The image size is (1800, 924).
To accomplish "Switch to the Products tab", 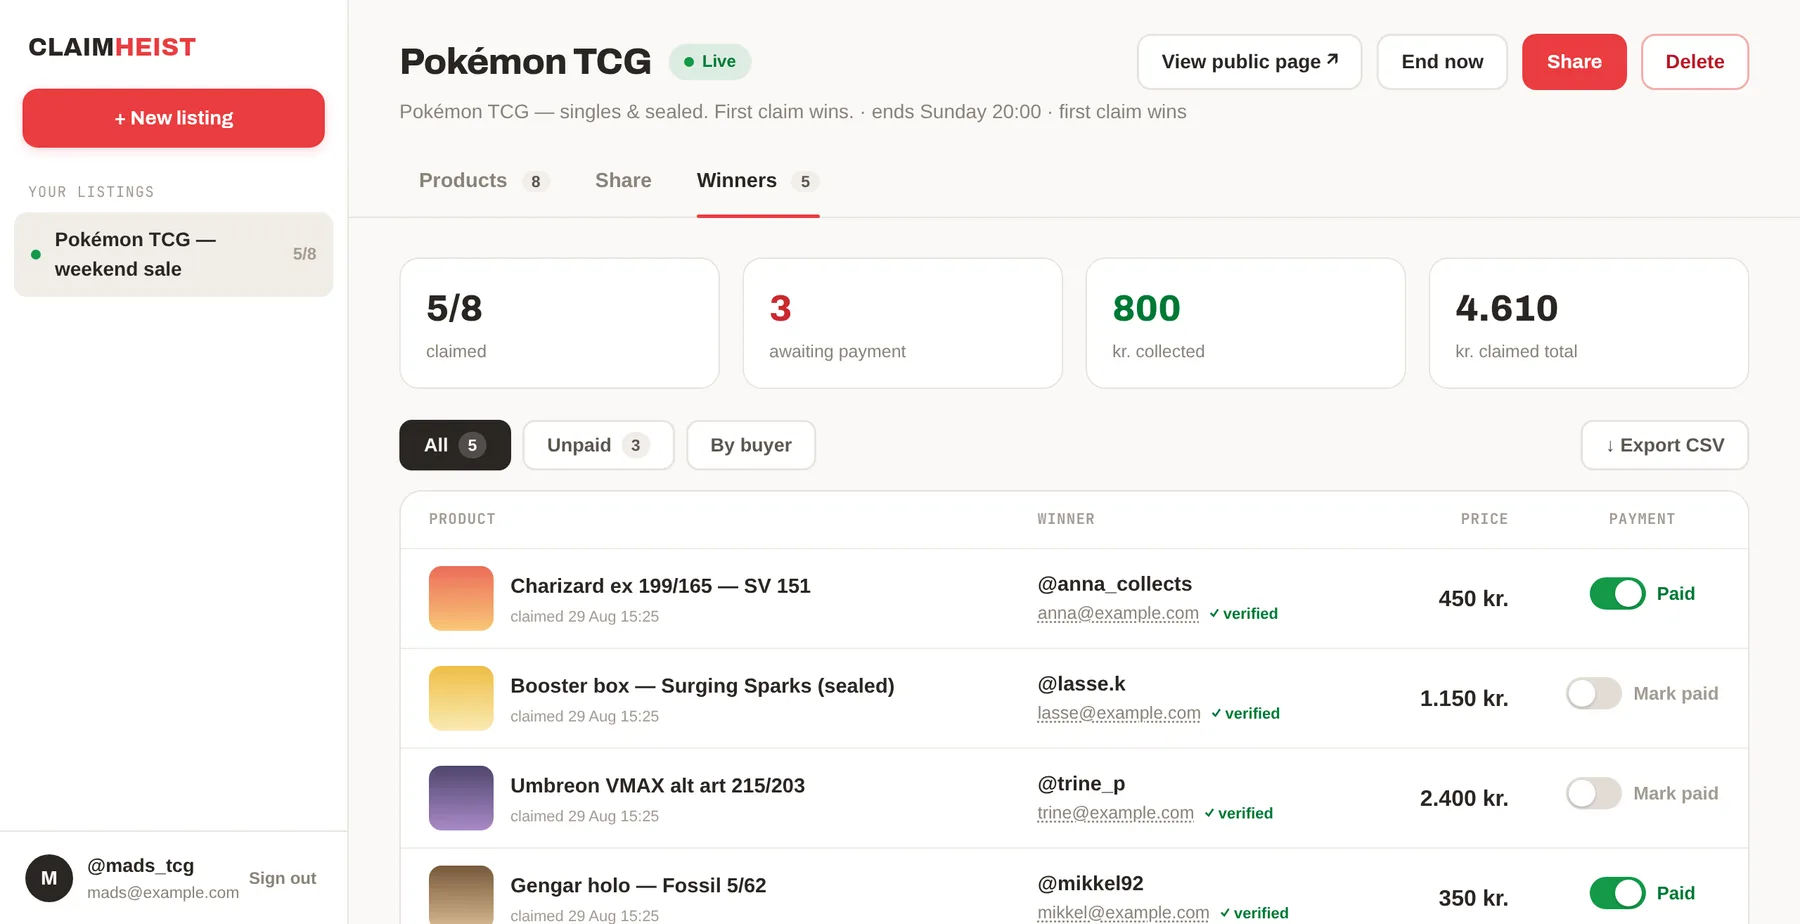I will click(x=484, y=181).
